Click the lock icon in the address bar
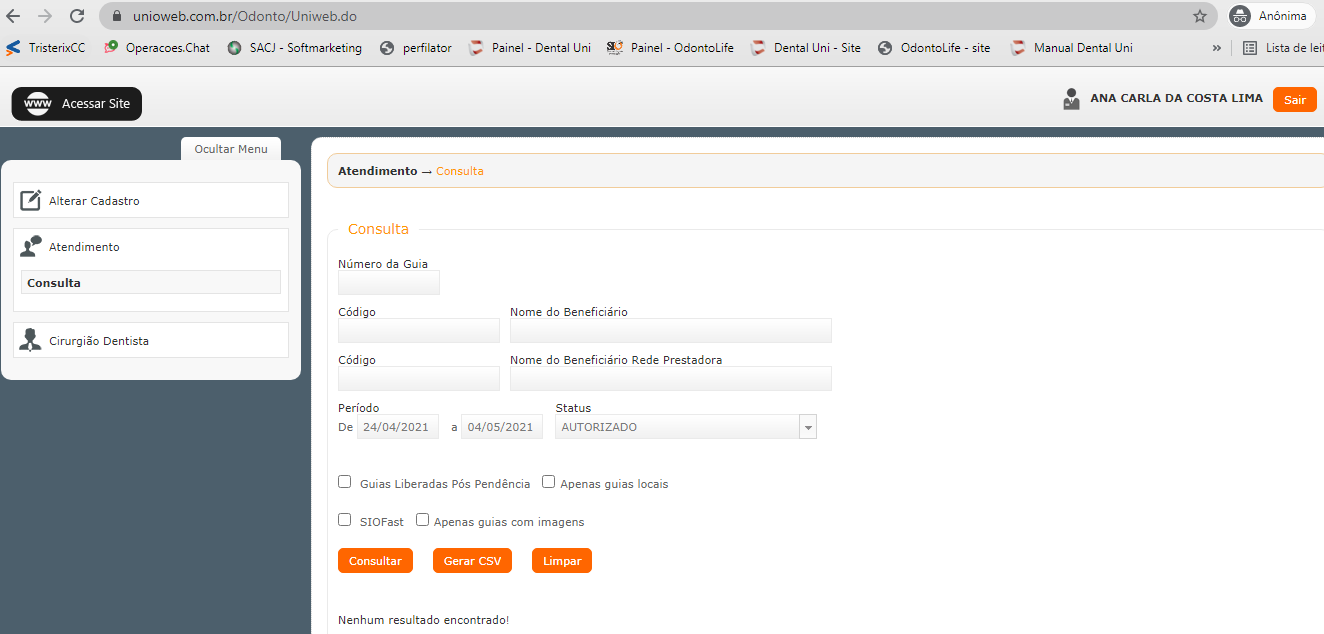 click(x=116, y=17)
